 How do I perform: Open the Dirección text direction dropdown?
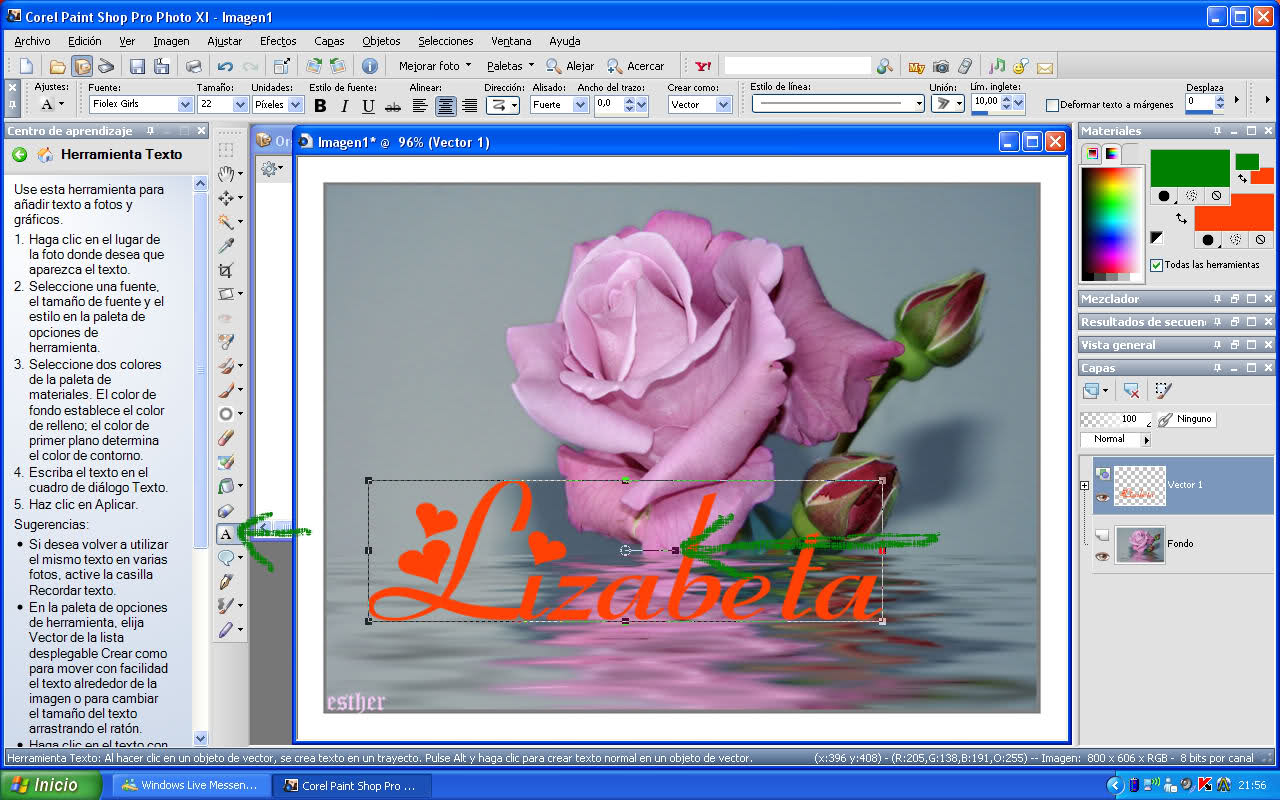point(502,104)
